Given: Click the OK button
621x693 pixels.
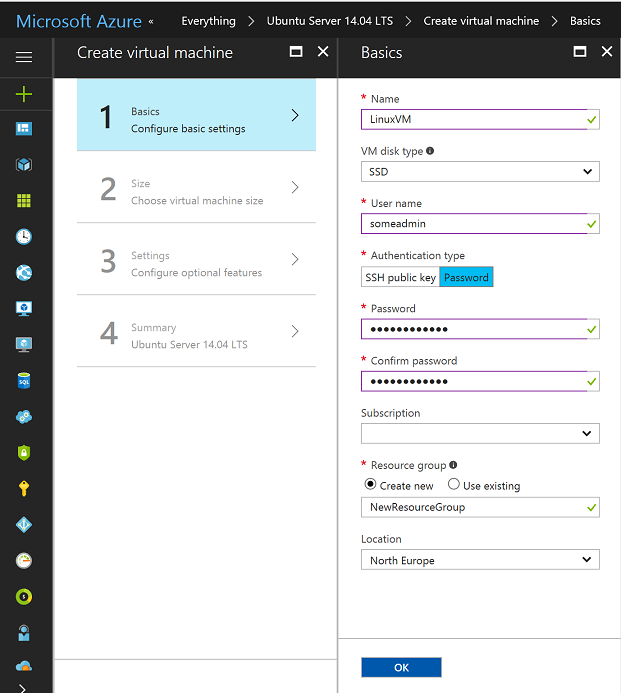Looking at the screenshot, I should click(x=401, y=667).
